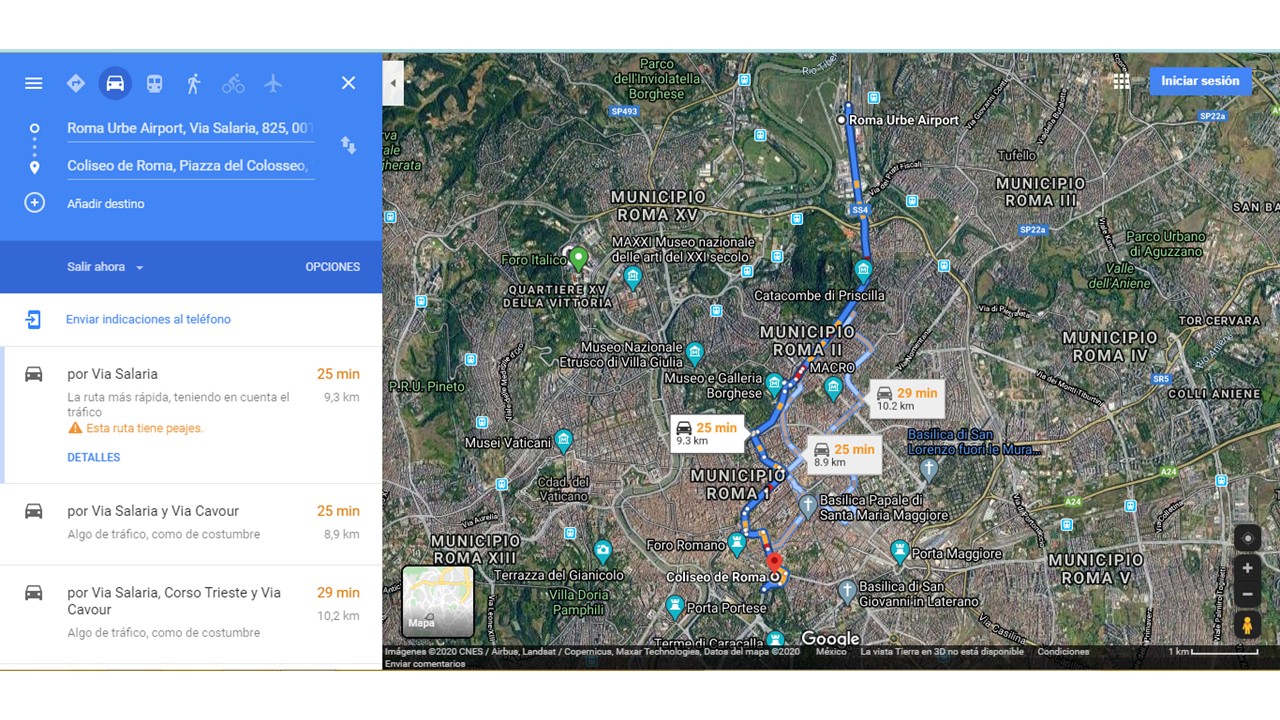Select the walking travel mode icon

pos(193,84)
